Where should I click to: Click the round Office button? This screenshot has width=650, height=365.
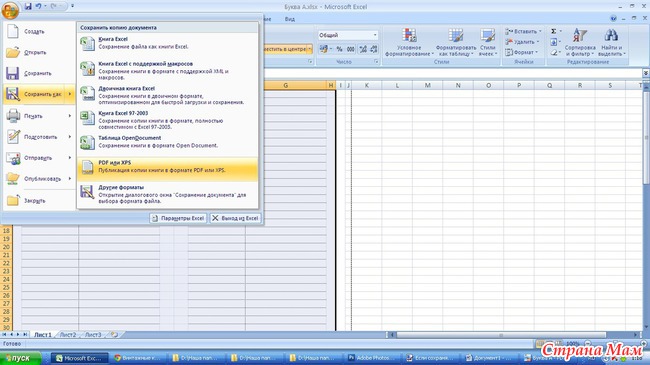click(x=10, y=10)
